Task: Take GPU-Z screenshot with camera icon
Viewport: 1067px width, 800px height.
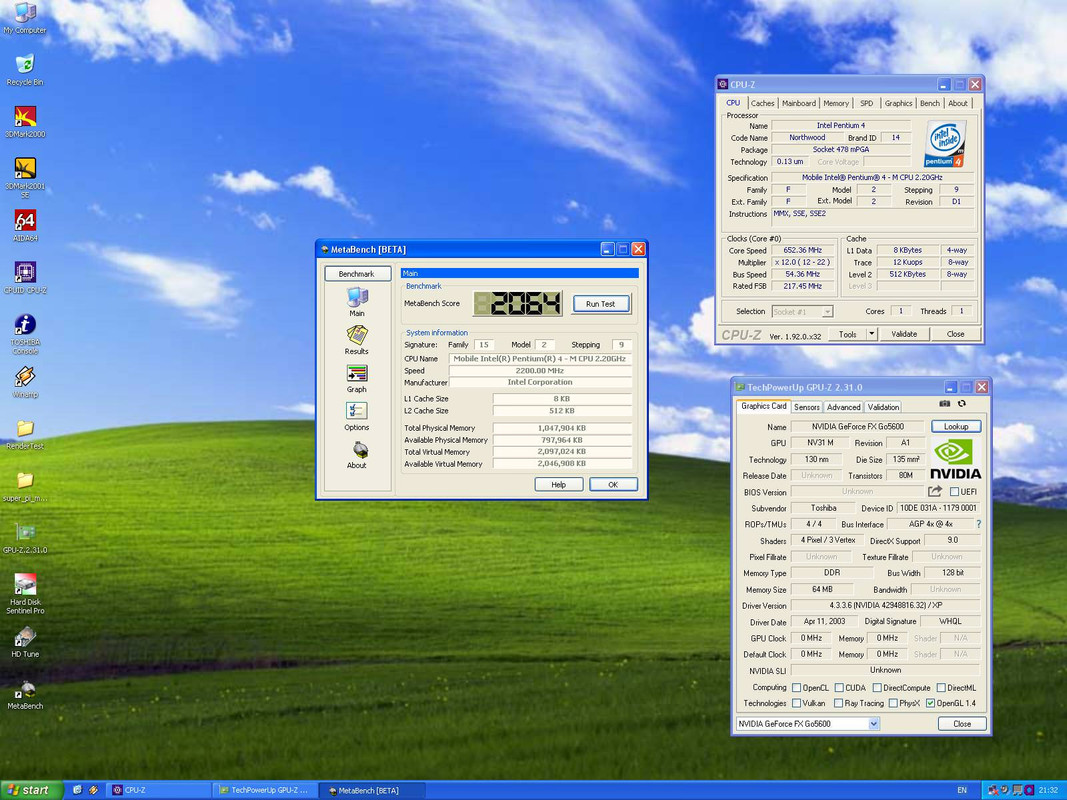Action: click(x=945, y=403)
